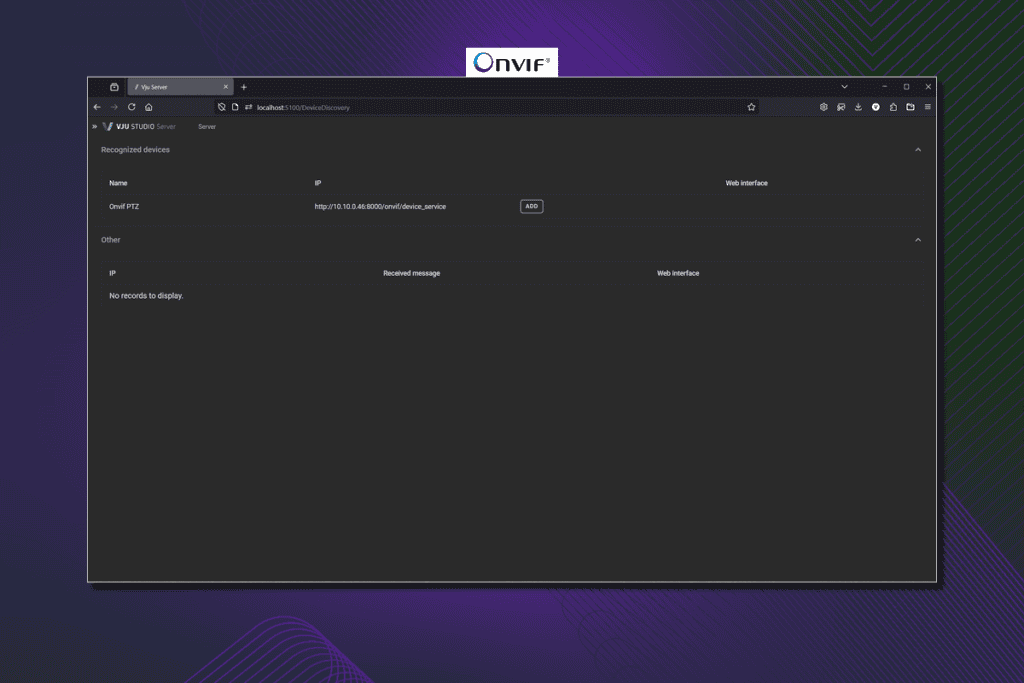Open browser hamburger menu
1024x683 pixels.
pyautogui.click(x=927, y=107)
